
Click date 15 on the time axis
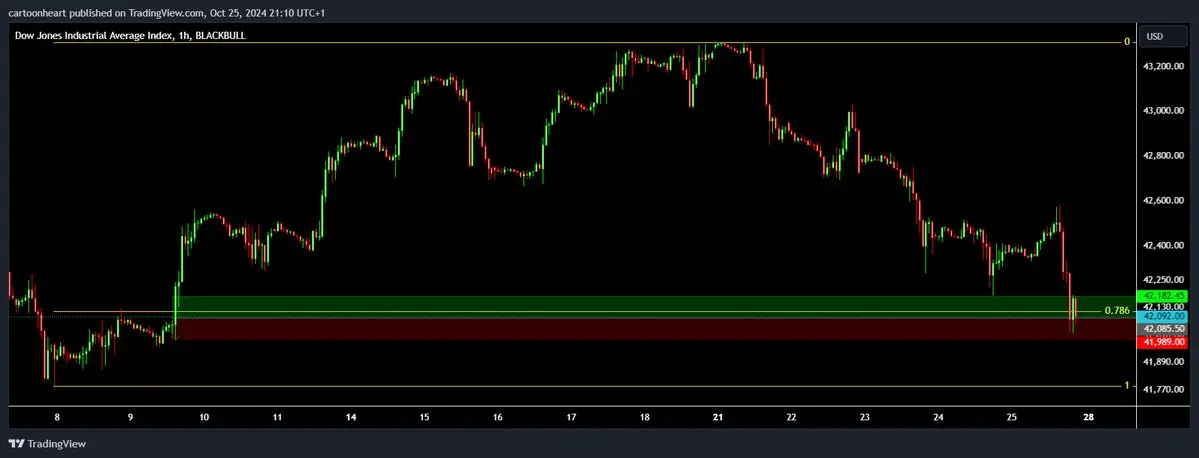424,417
